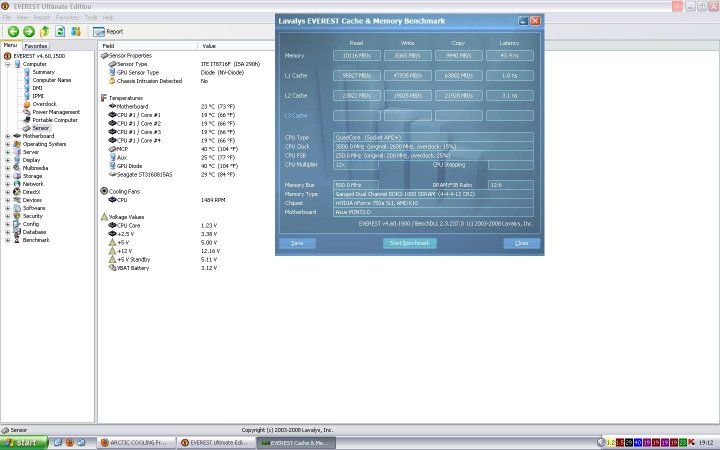Image resolution: width=720 pixels, height=450 pixels.
Task: Click the two-people users toolbar icon
Action: [76, 31]
